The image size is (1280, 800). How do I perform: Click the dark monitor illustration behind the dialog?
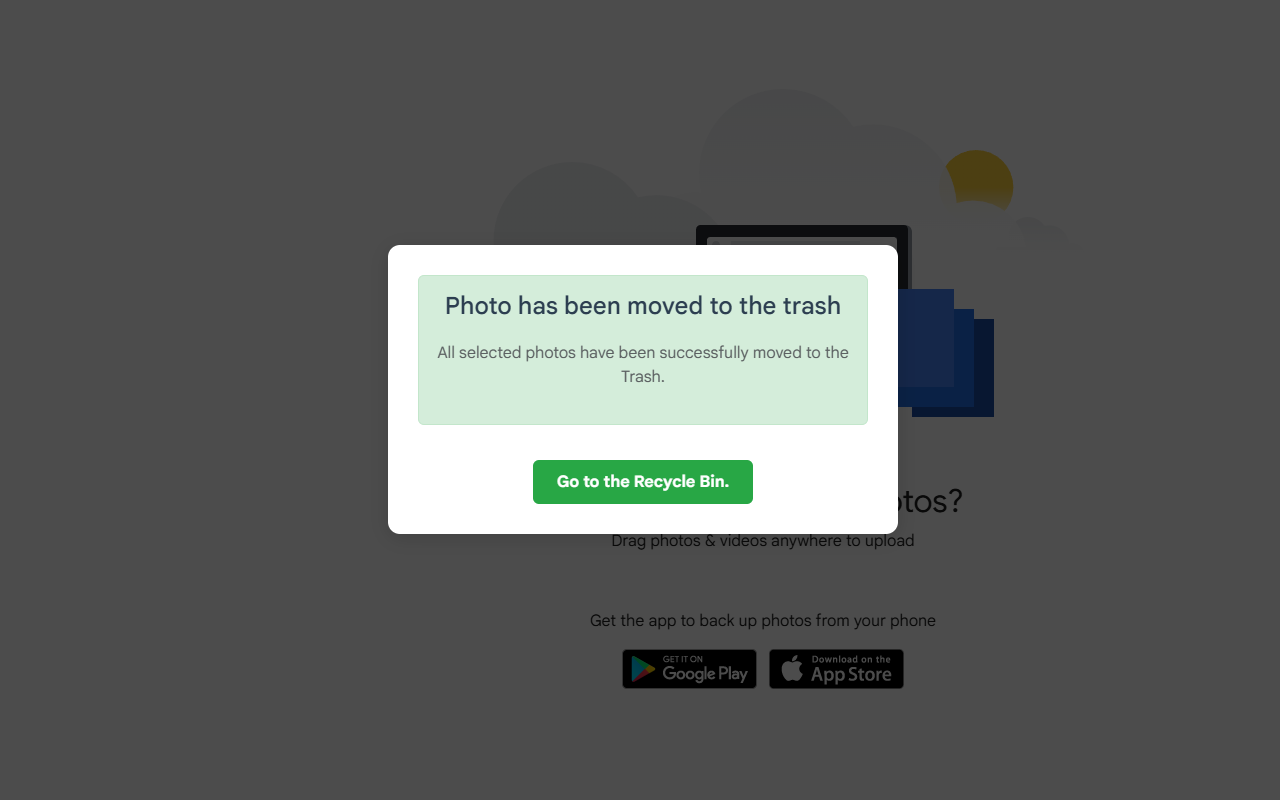coord(803,235)
